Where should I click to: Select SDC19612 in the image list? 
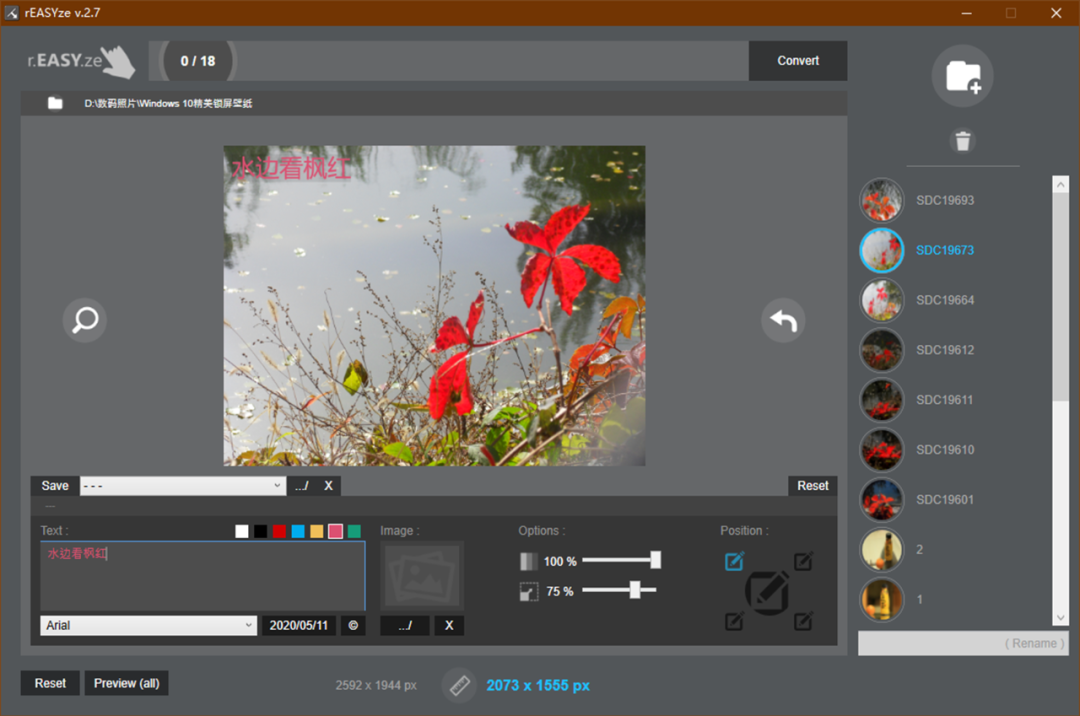(x=944, y=350)
